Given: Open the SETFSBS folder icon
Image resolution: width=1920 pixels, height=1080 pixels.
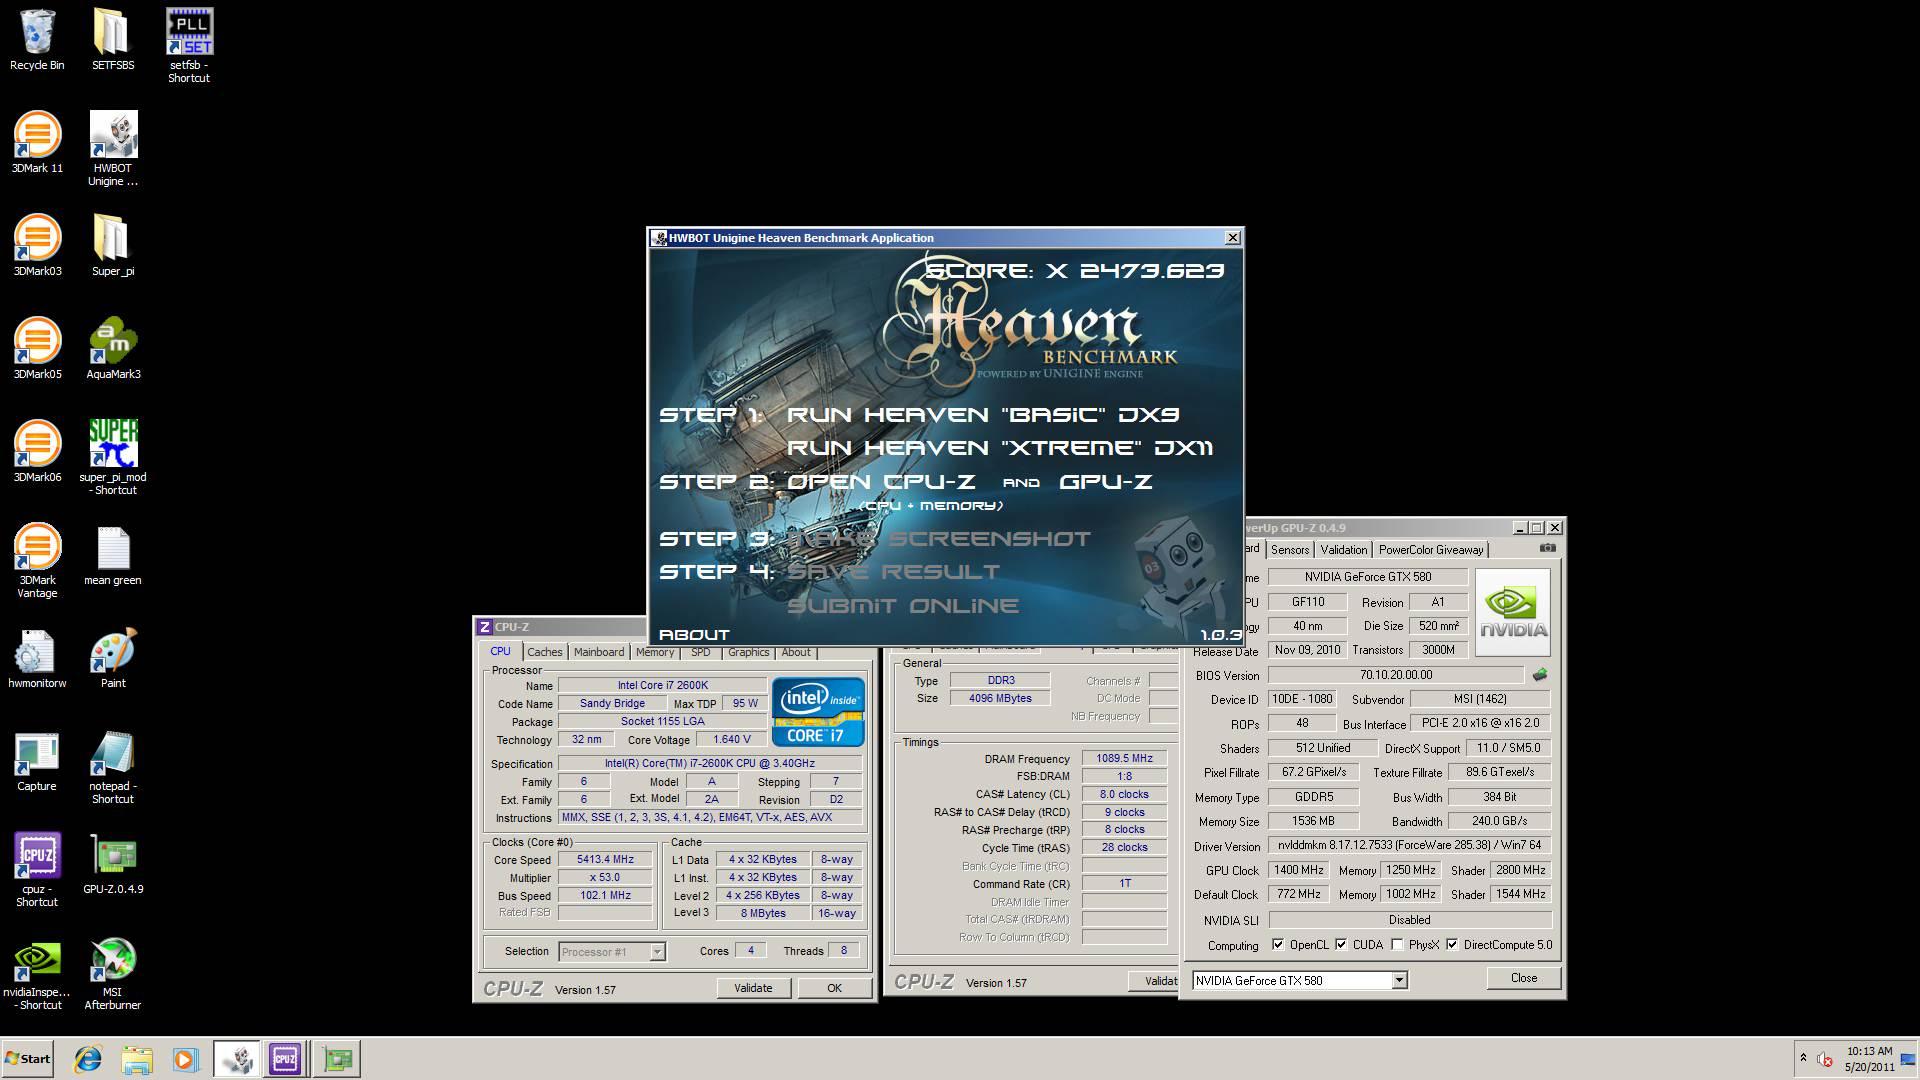Looking at the screenshot, I should click(x=113, y=40).
